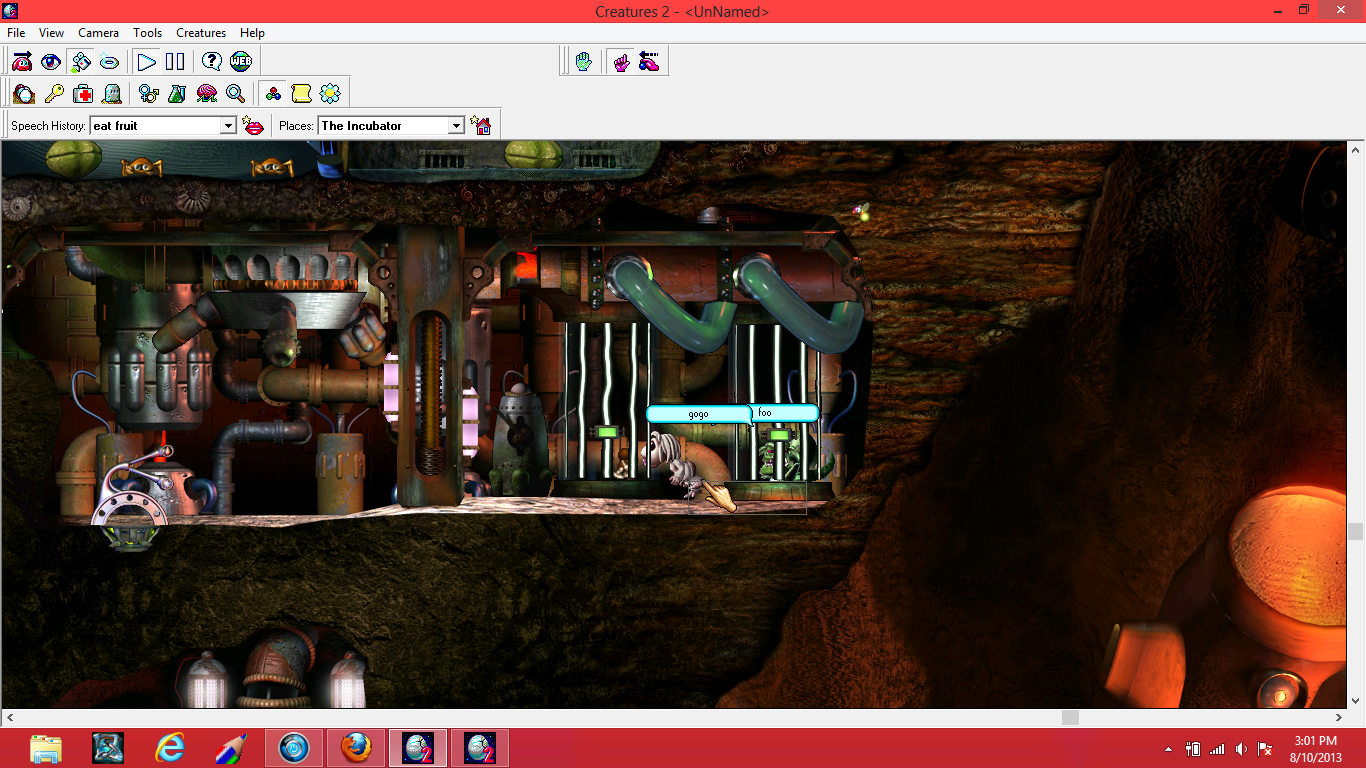The image size is (1366, 768).
Task: Click the eye creature-view icon
Action: click(51, 62)
